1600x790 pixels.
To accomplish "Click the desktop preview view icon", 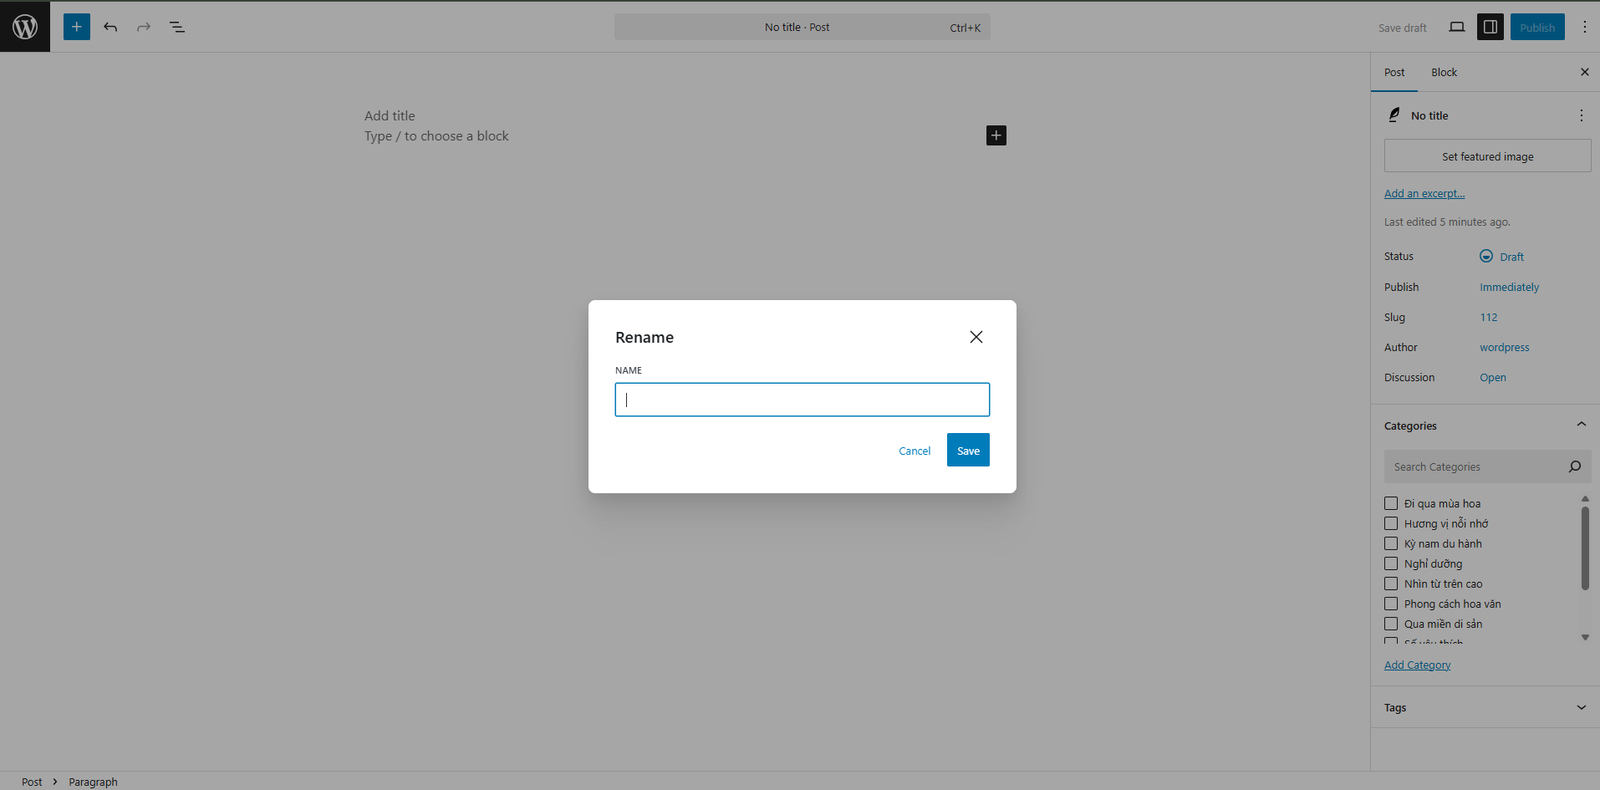I will [x=1457, y=27].
